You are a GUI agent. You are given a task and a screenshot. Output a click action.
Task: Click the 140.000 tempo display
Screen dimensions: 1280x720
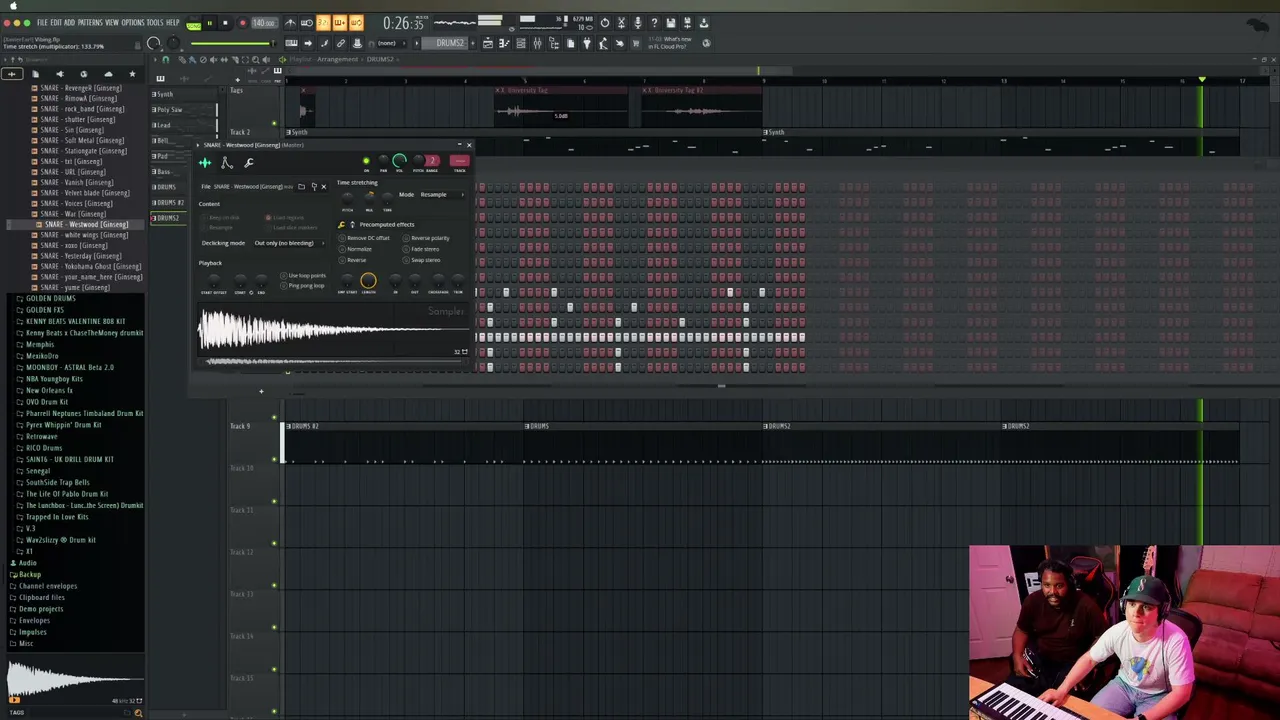pyautogui.click(x=263, y=22)
